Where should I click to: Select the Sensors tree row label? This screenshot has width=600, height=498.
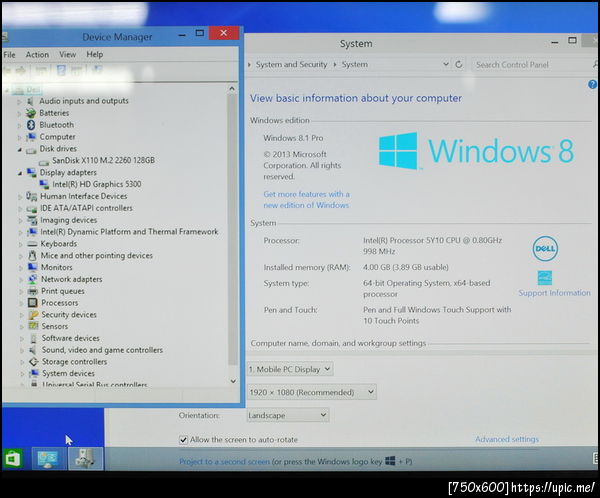tap(55, 326)
